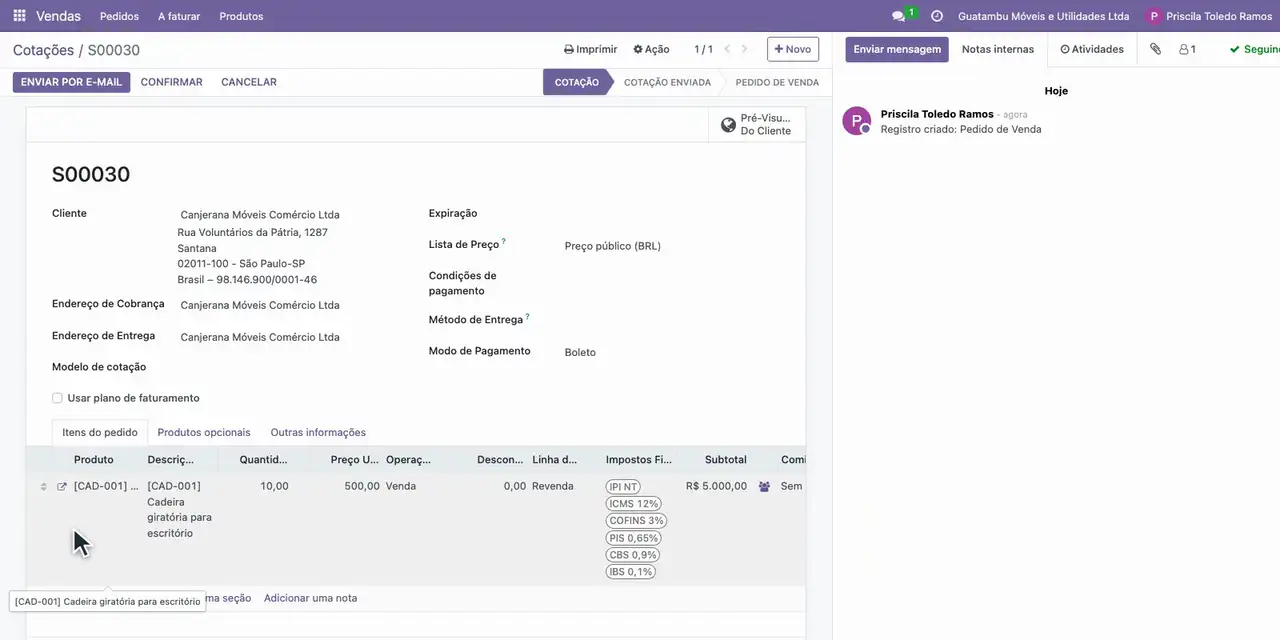Open the customer preview globe button
1280x640 pixels.
click(x=757, y=125)
